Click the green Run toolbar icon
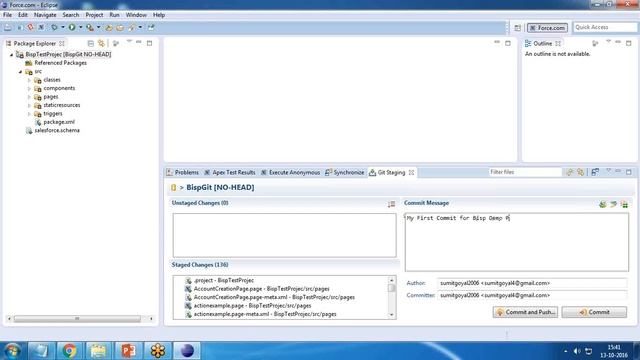Image resolution: width=640 pixels, height=360 pixels. coord(72,27)
